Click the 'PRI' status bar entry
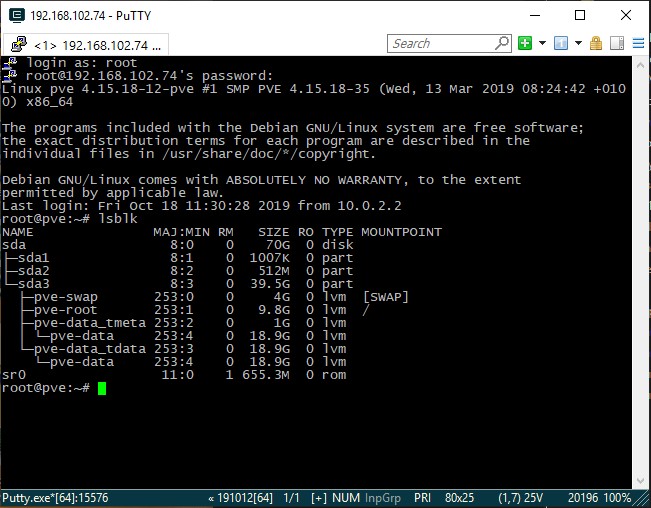Image resolution: width=651 pixels, height=508 pixels. coord(422,498)
